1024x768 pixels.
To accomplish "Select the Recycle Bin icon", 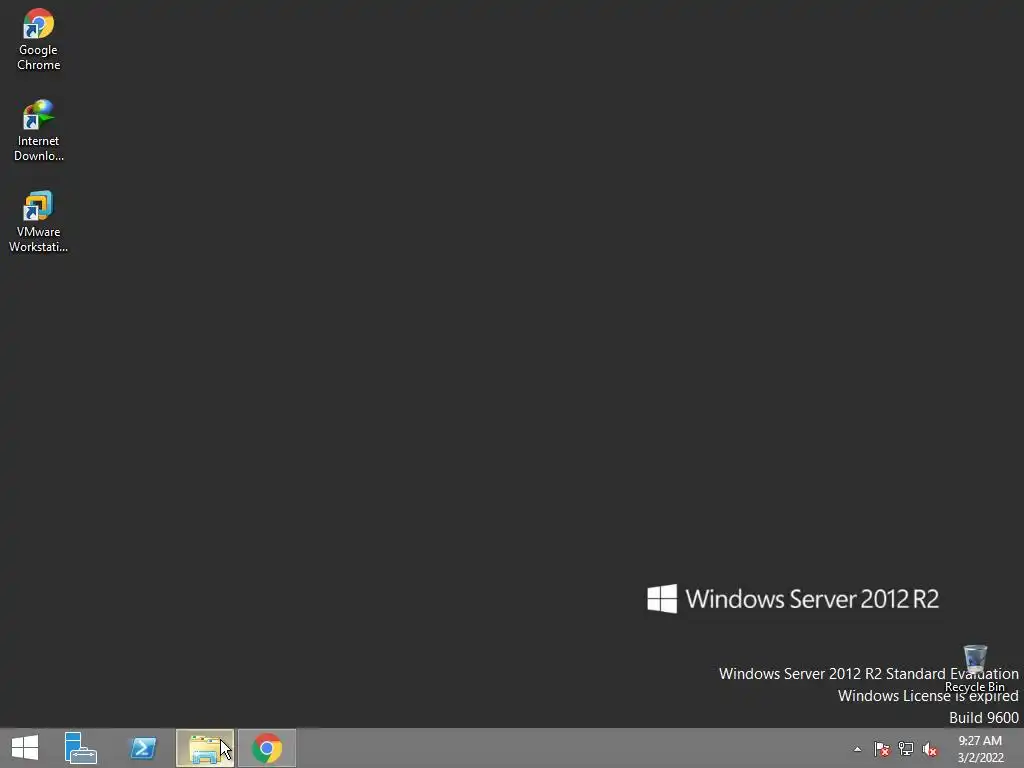I will pyautogui.click(x=975, y=668).
